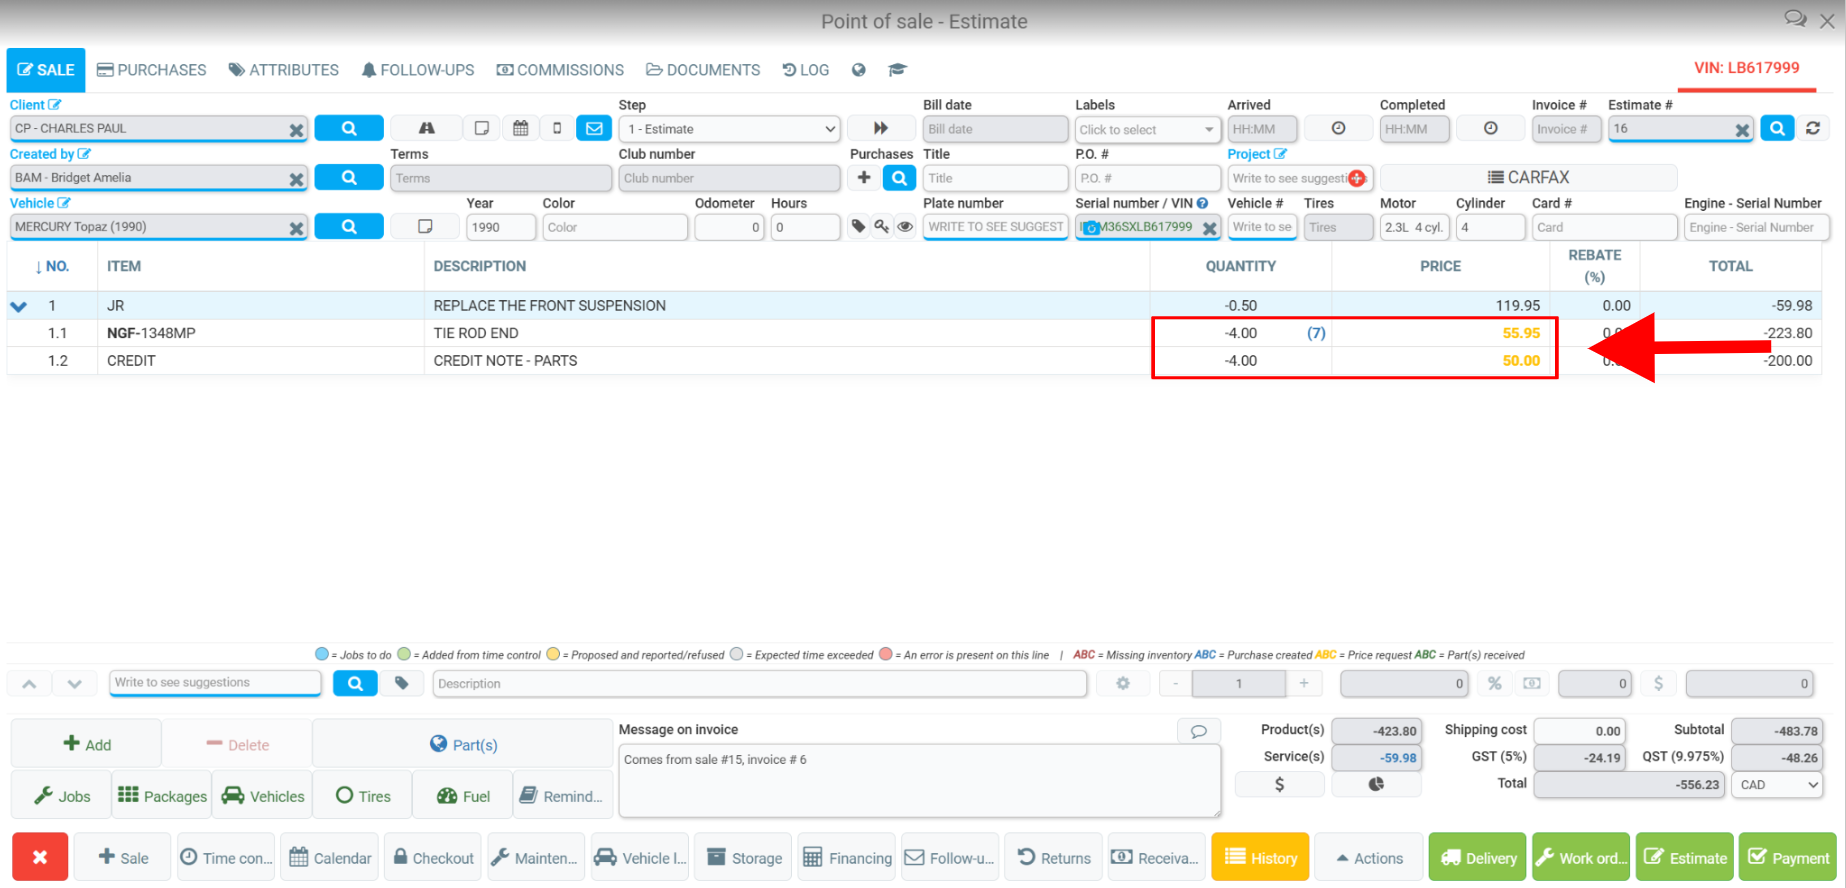
Task: Click the key icon near Hours field
Action: coord(881,226)
